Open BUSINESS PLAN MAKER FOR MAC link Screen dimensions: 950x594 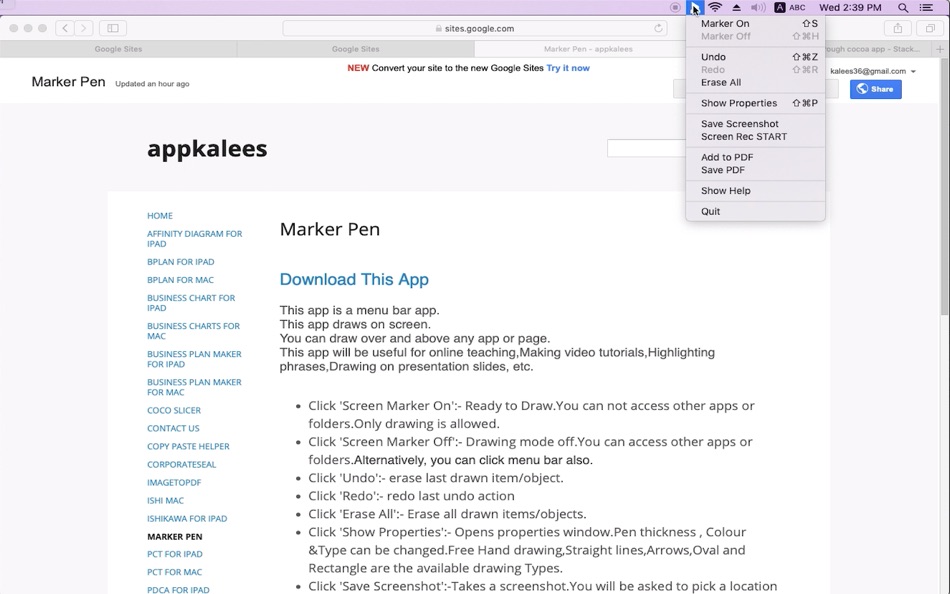(x=194, y=387)
